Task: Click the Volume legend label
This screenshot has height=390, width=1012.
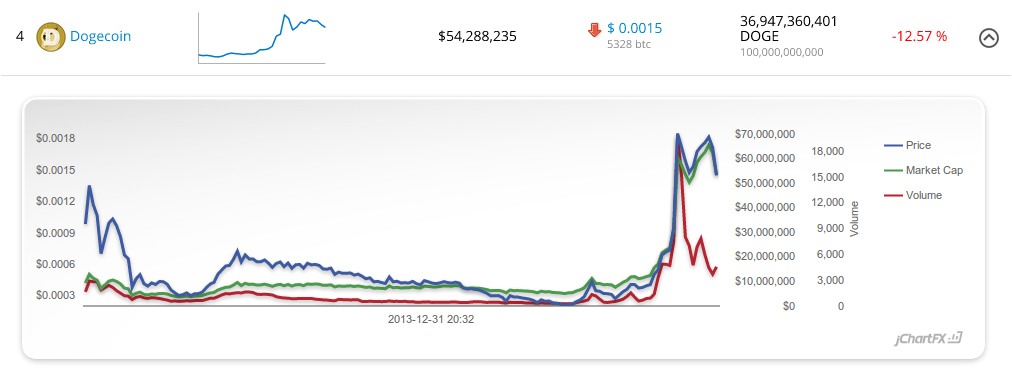Action: click(924, 195)
